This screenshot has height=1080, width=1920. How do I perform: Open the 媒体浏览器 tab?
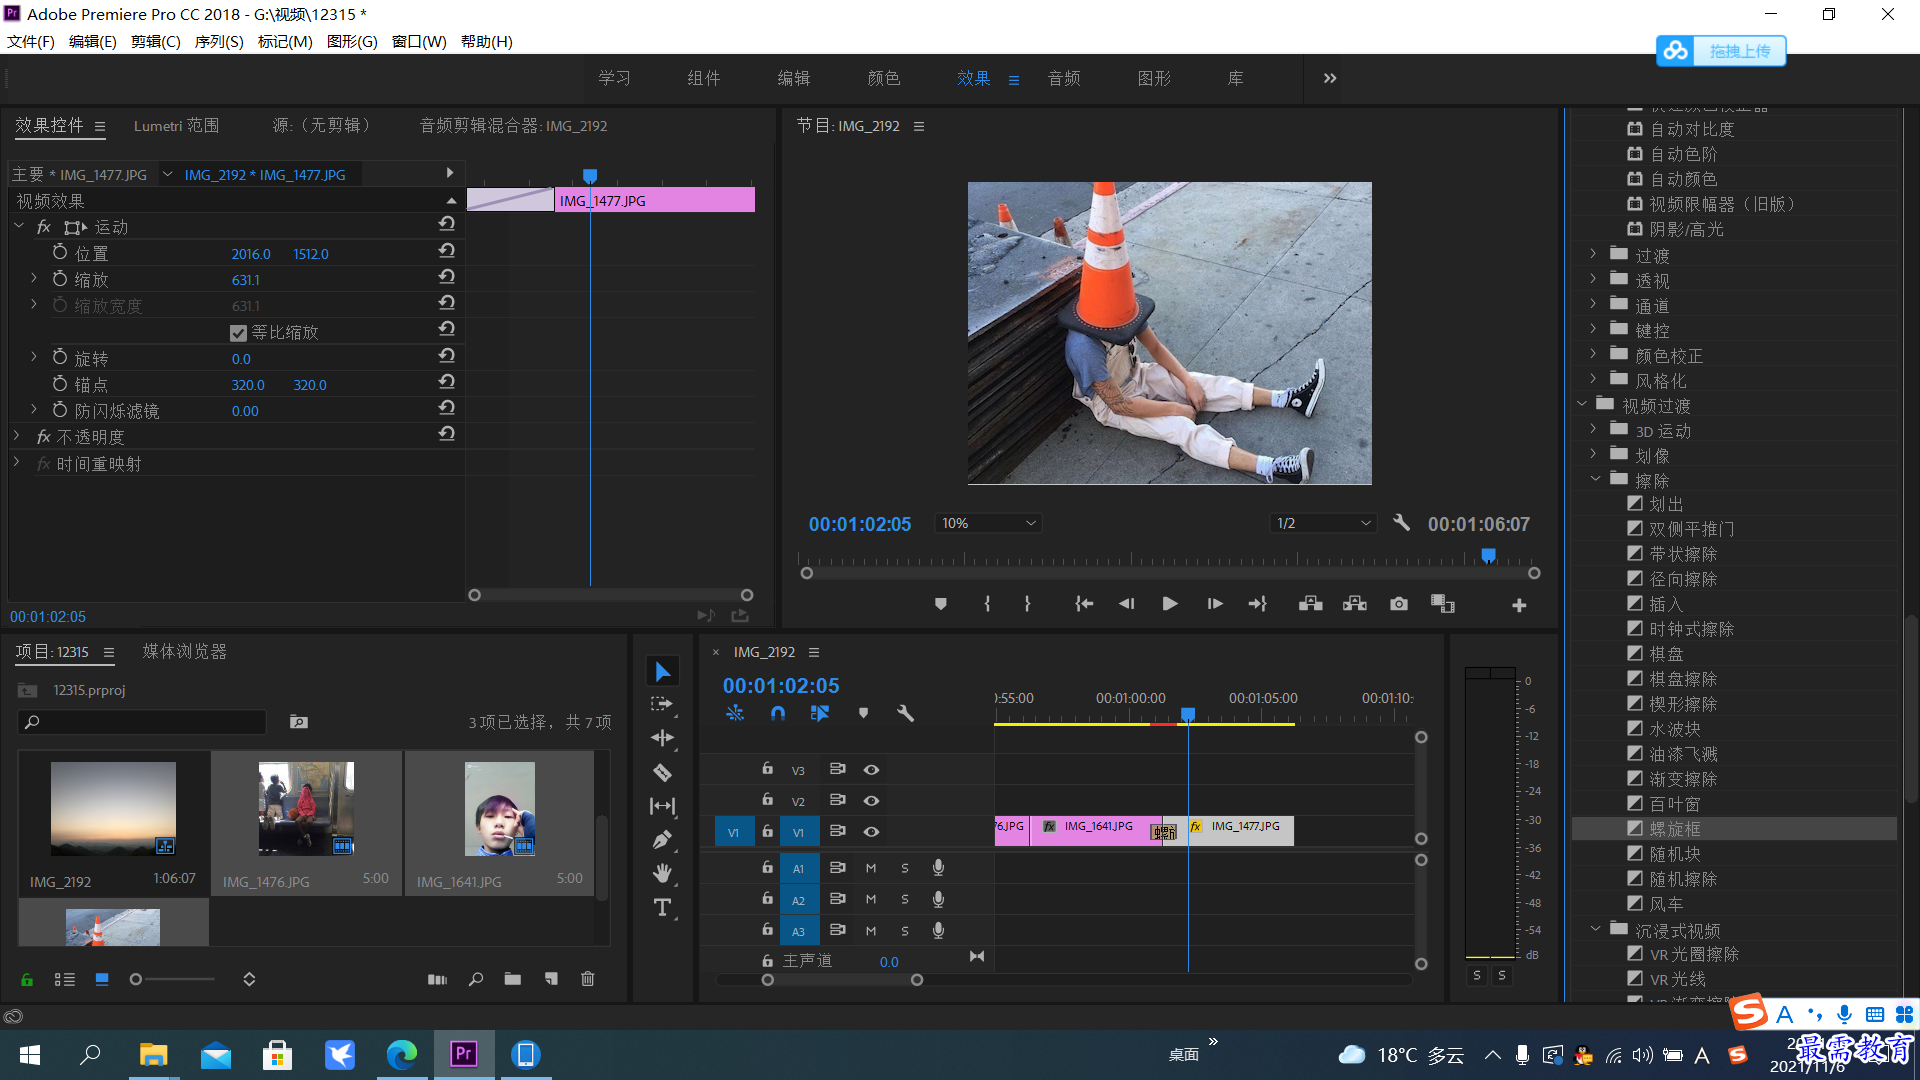point(185,651)
